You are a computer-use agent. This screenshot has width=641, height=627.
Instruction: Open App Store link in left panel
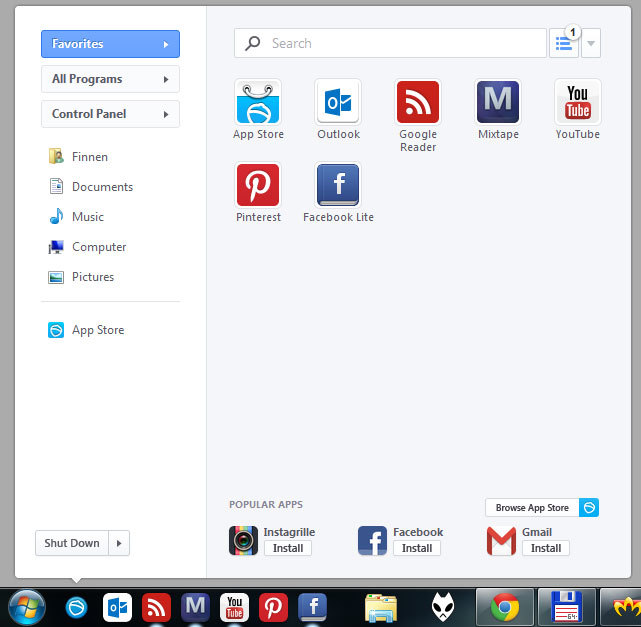86,330
